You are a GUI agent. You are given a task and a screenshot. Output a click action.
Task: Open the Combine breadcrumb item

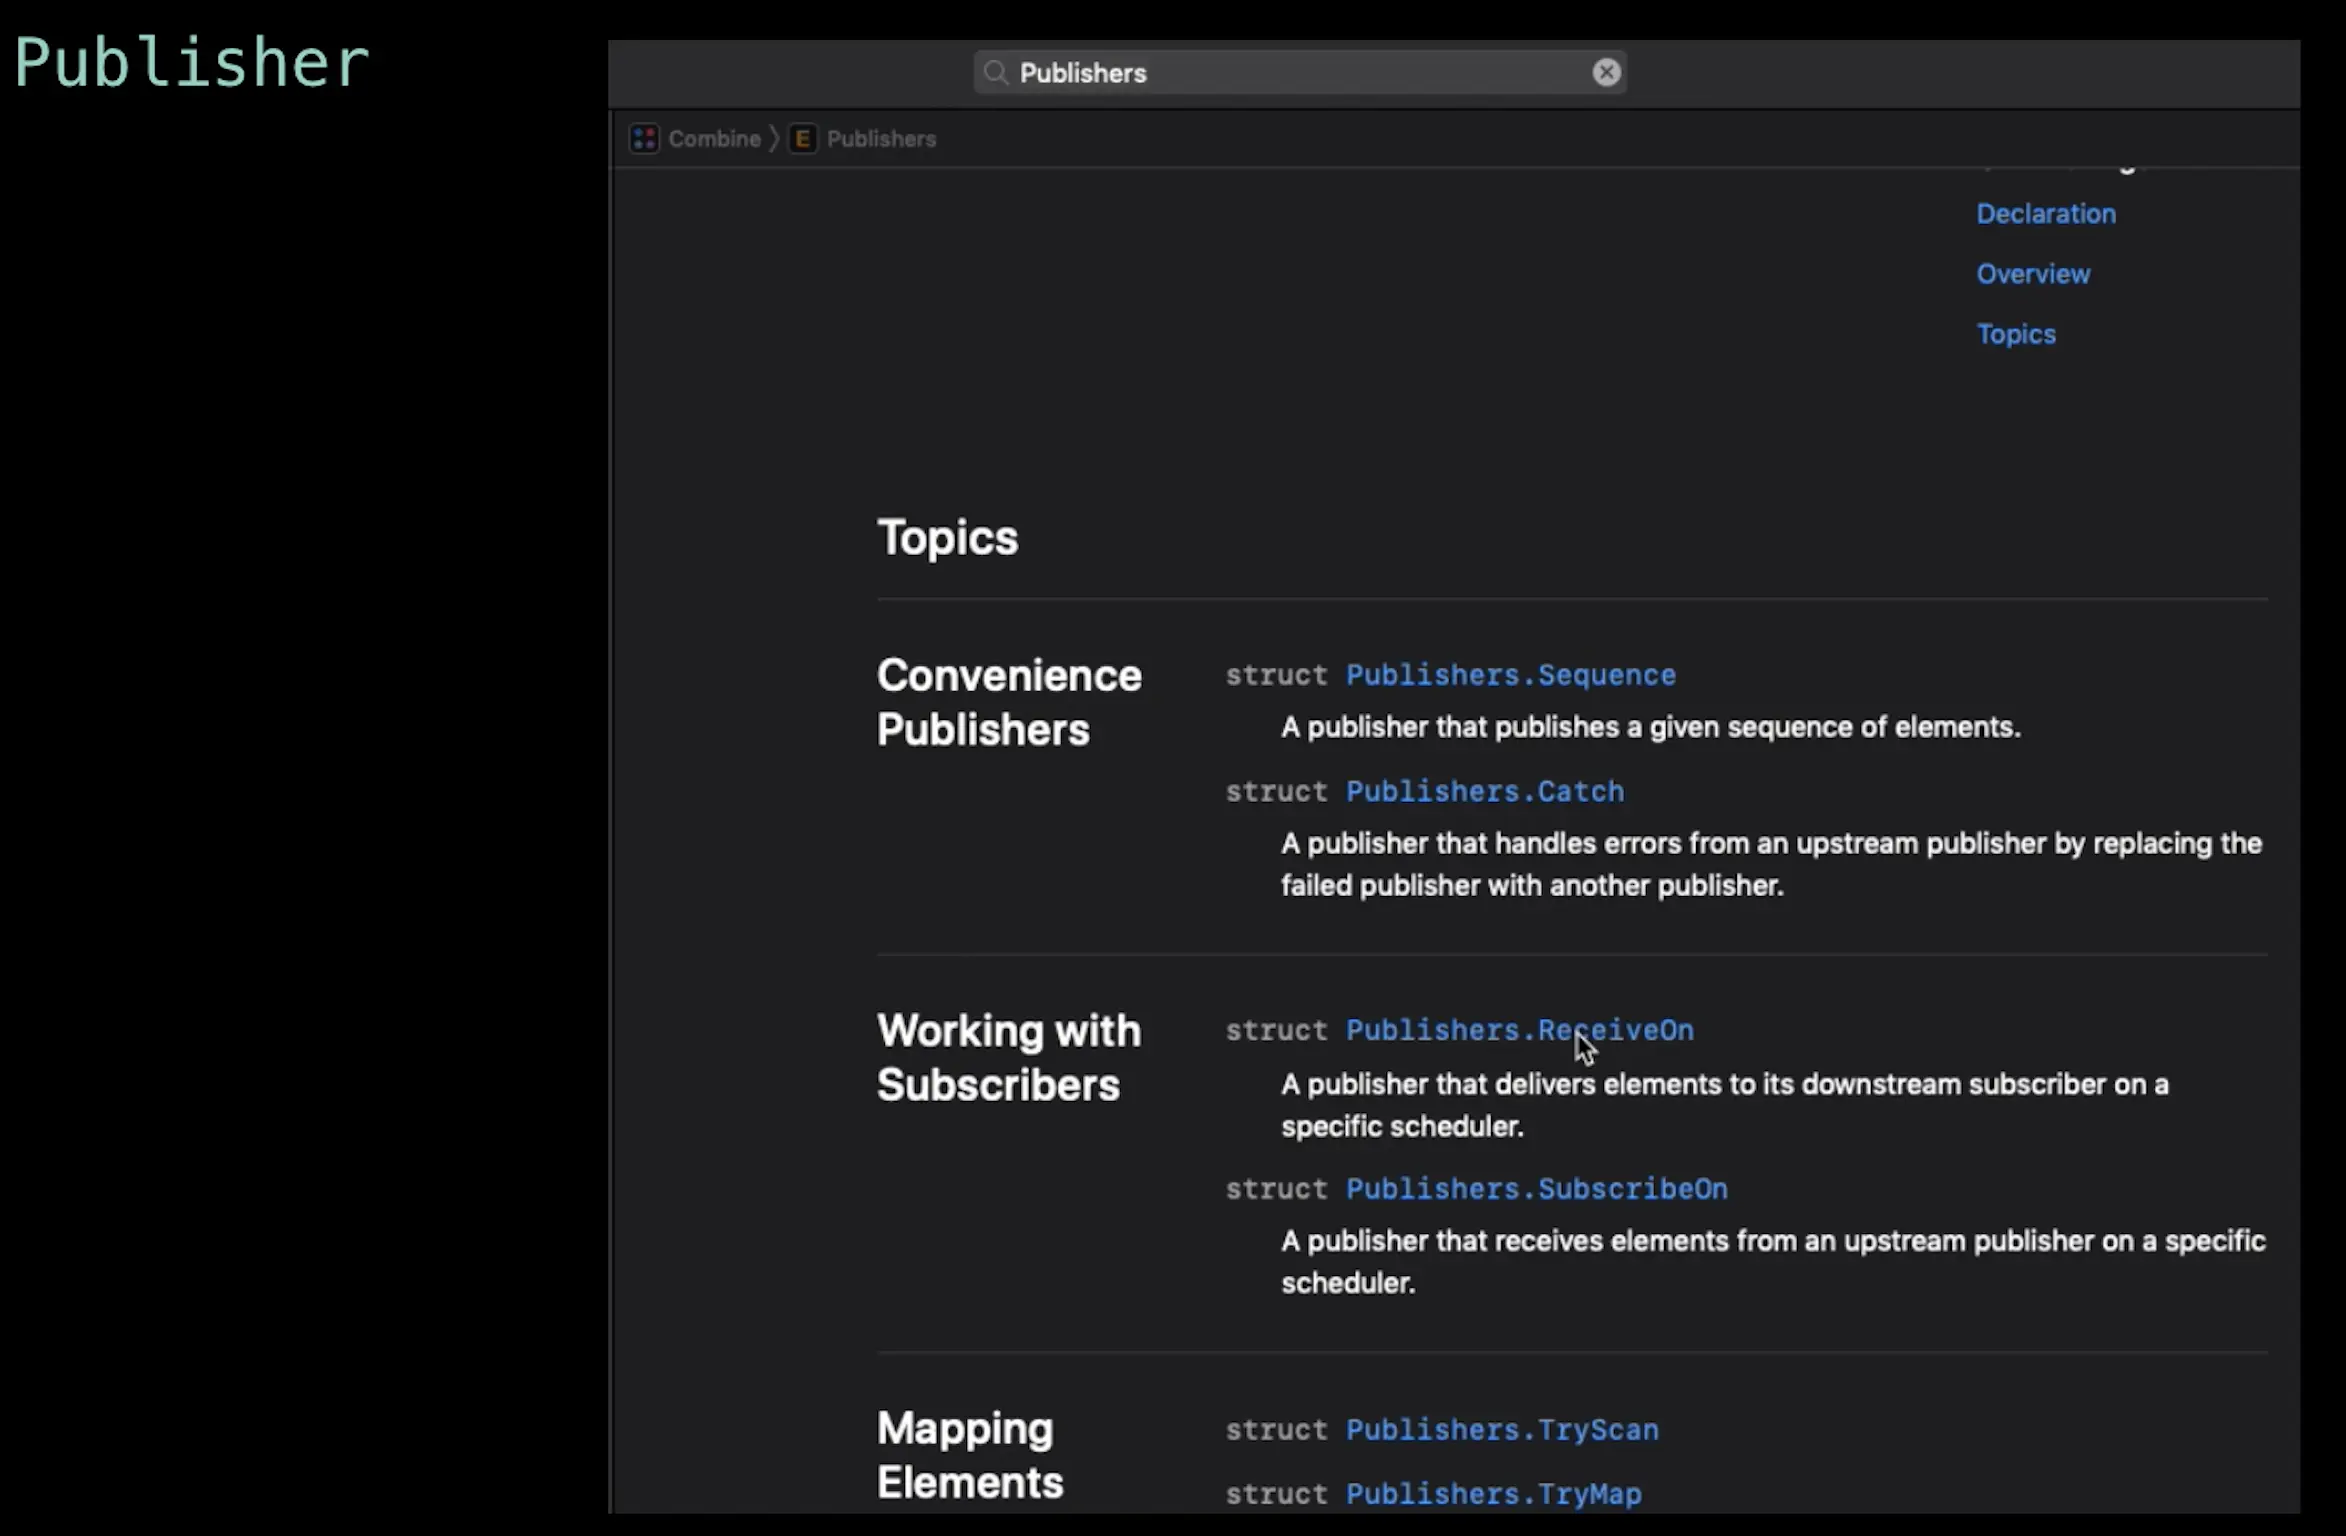click(x=714, y=139)
